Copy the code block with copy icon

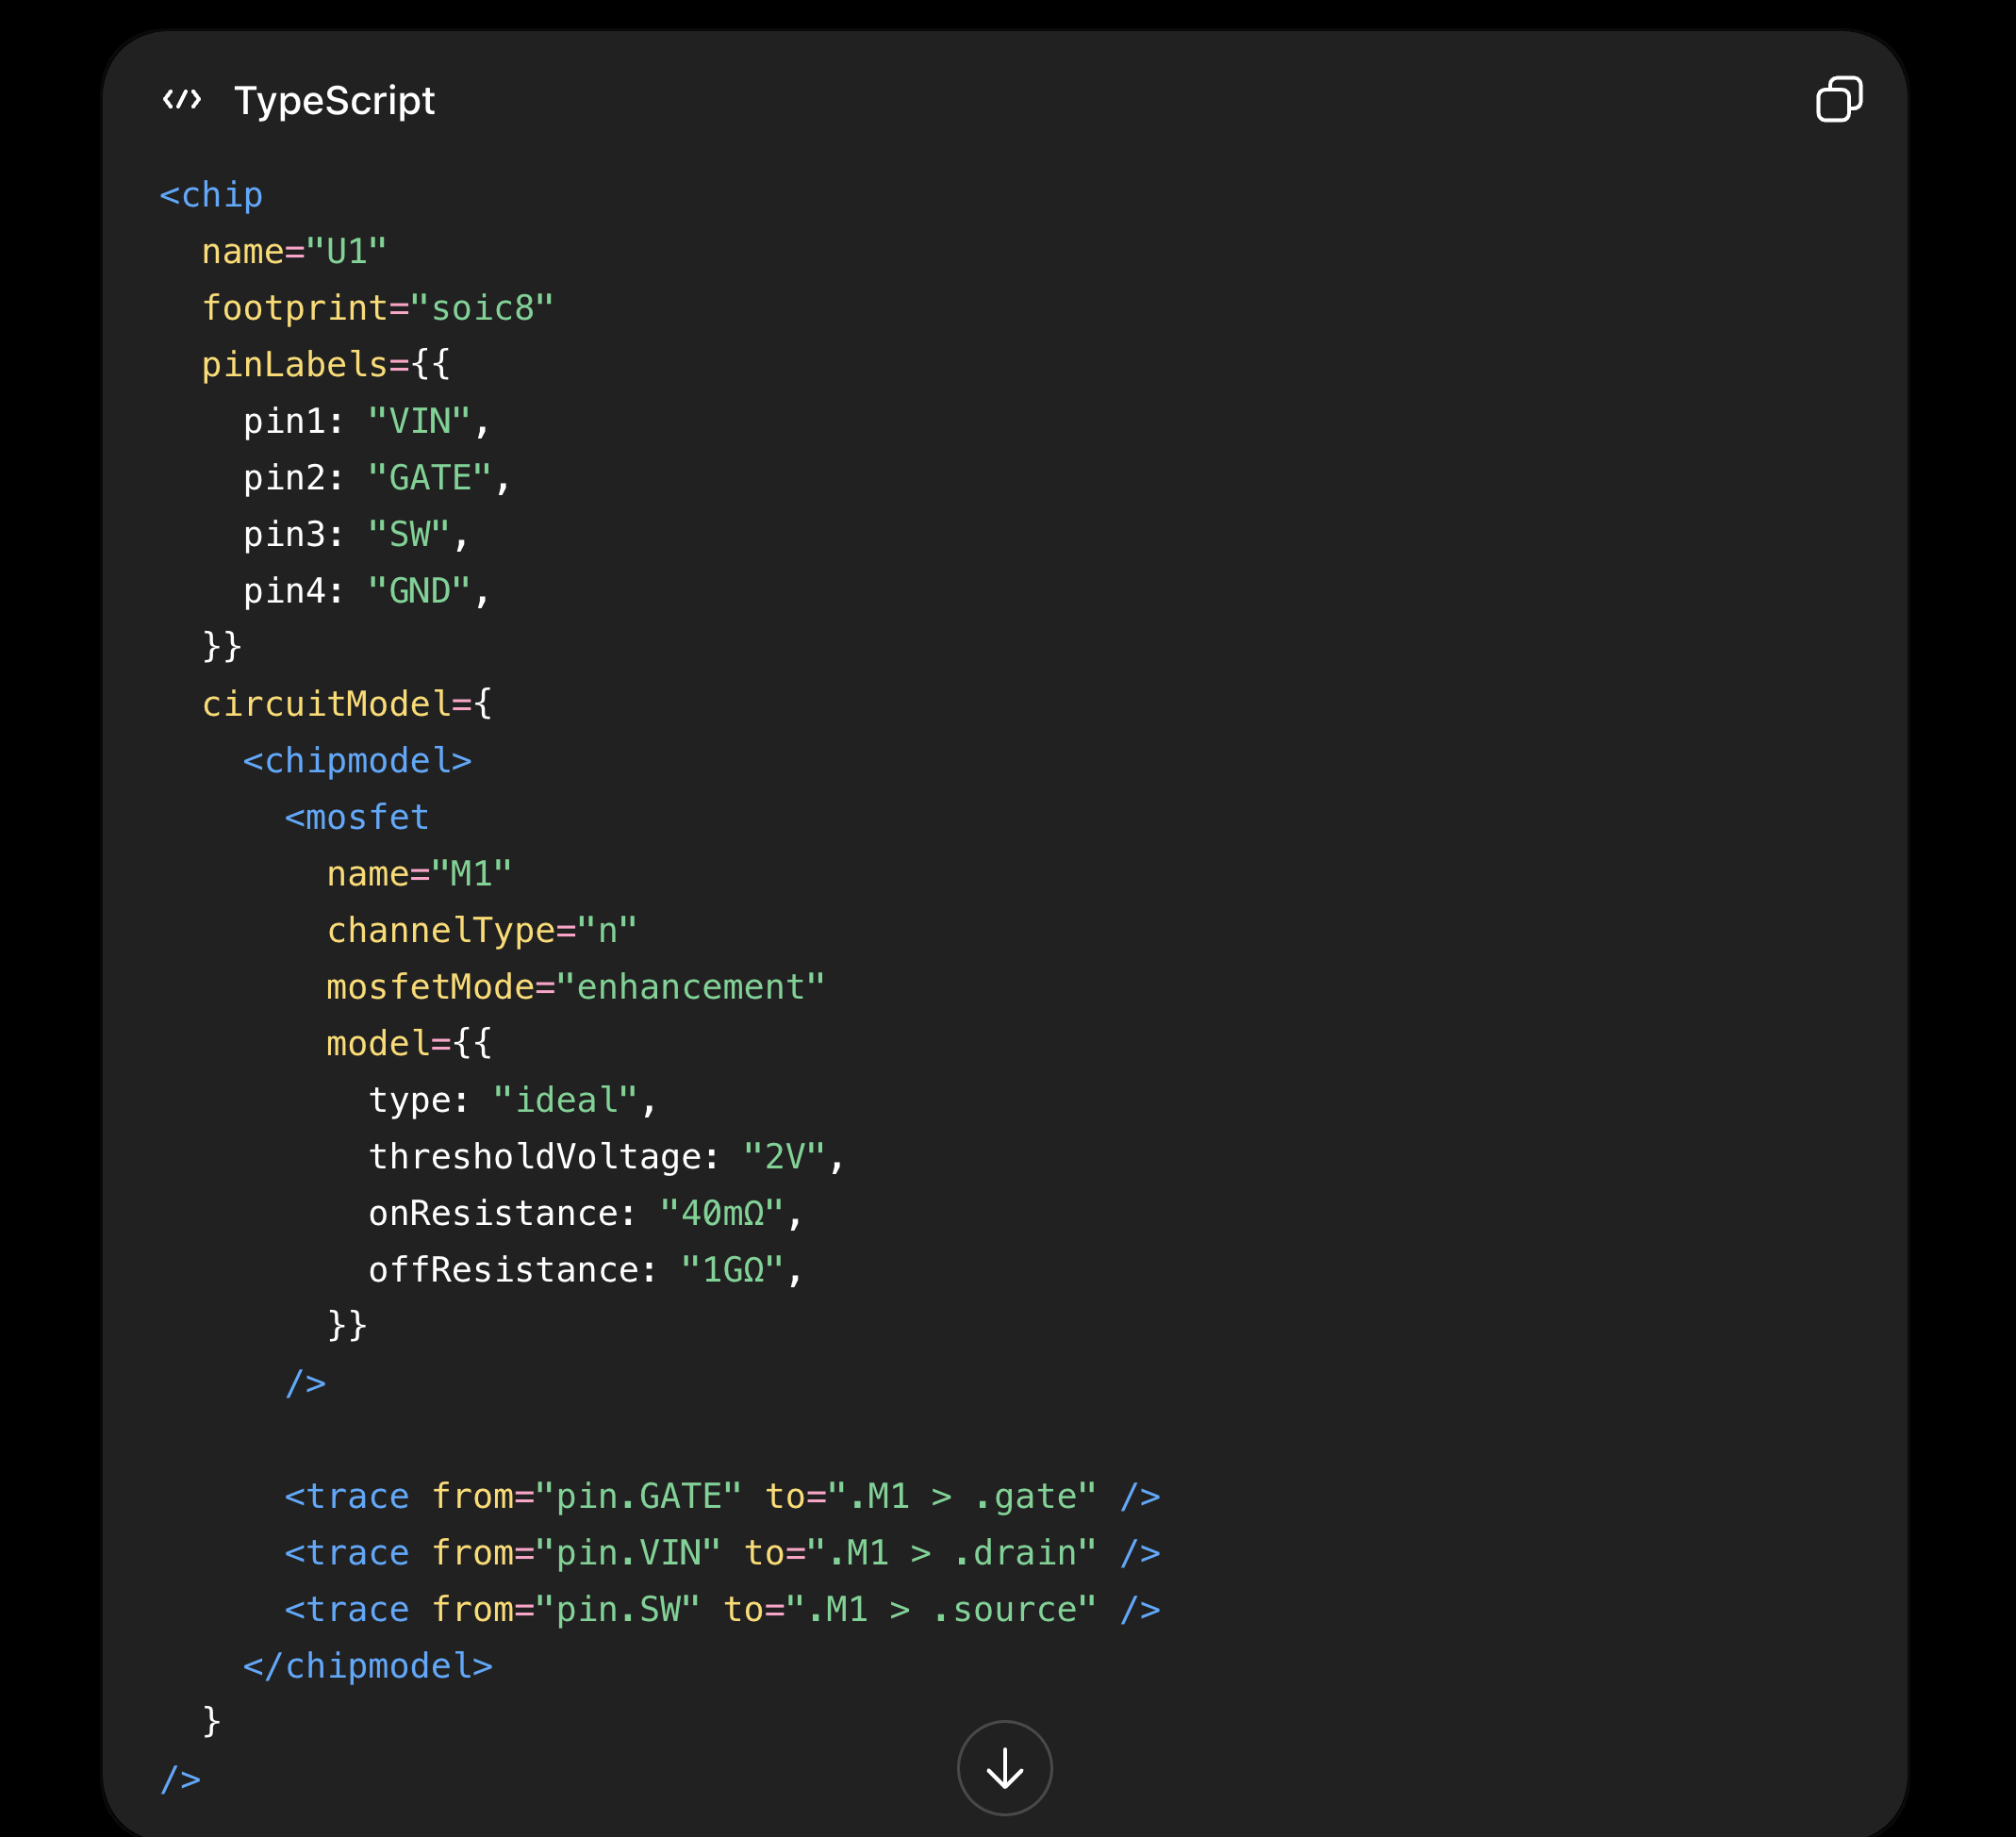[x=1838, y=99]
